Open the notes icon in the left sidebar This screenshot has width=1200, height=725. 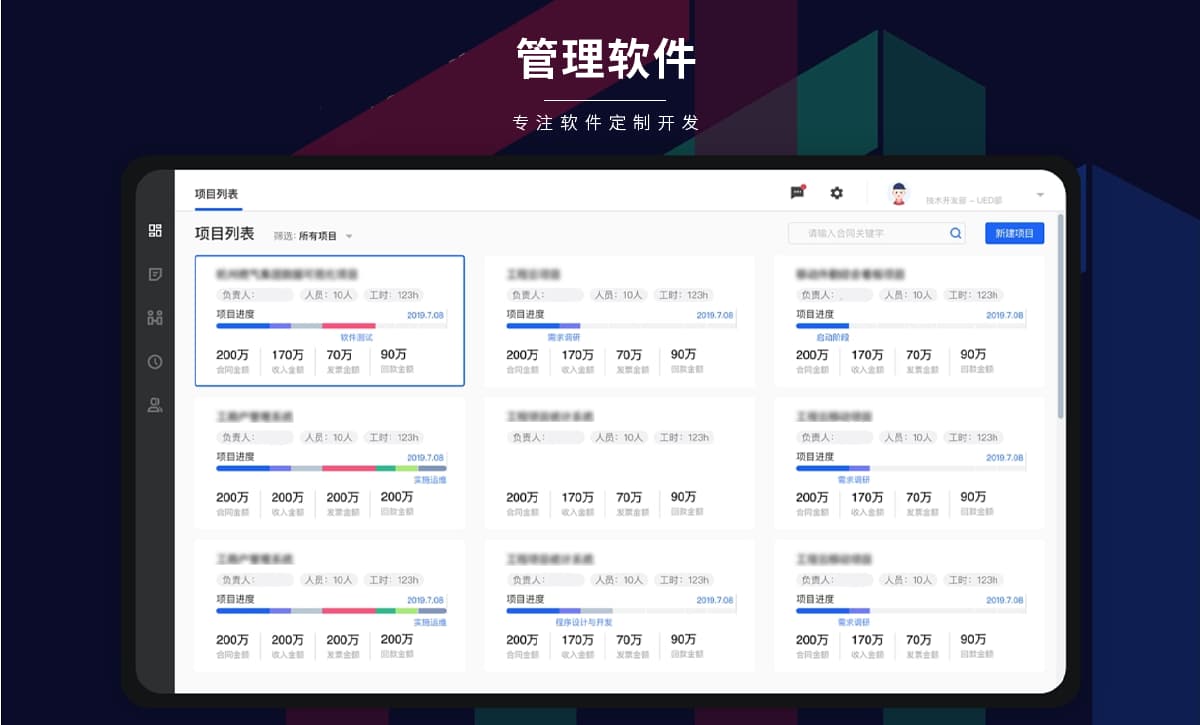155,275
